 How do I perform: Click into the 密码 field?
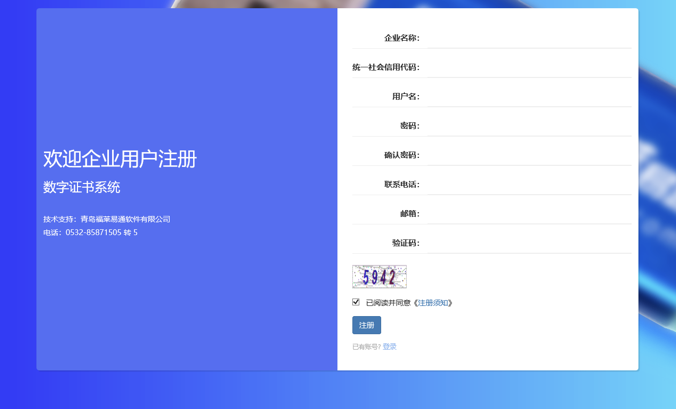click(x=527, y=126)
